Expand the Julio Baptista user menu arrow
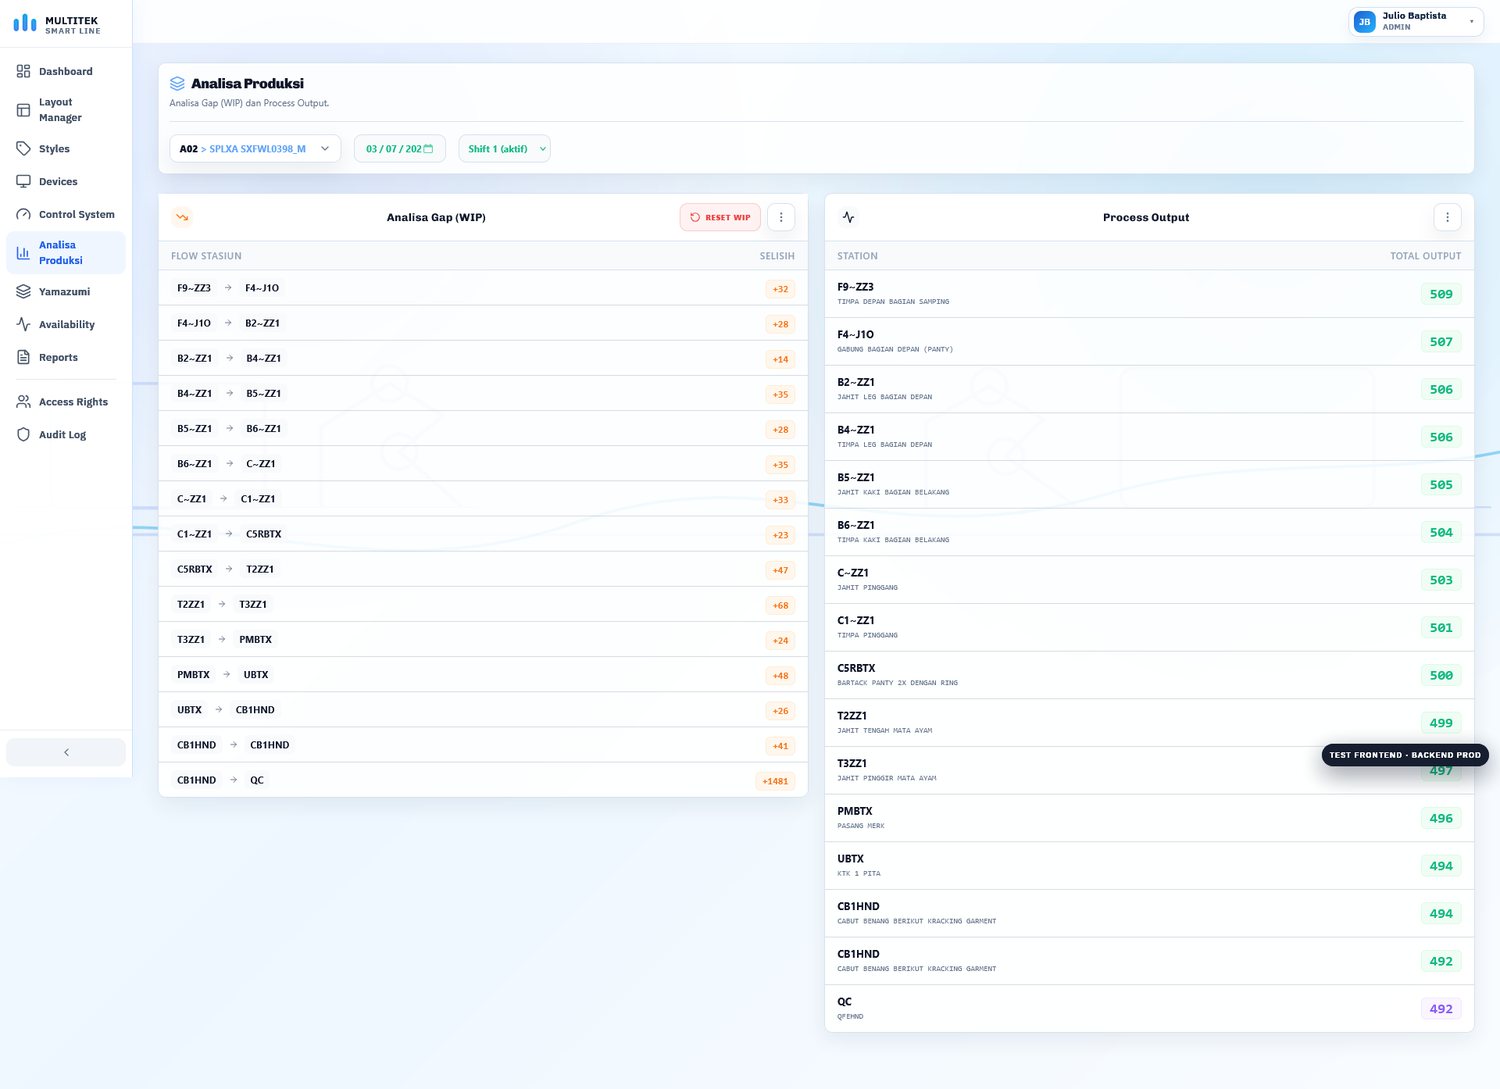This screenshot has height=1089, width=1500. [x=1471, y=21]
